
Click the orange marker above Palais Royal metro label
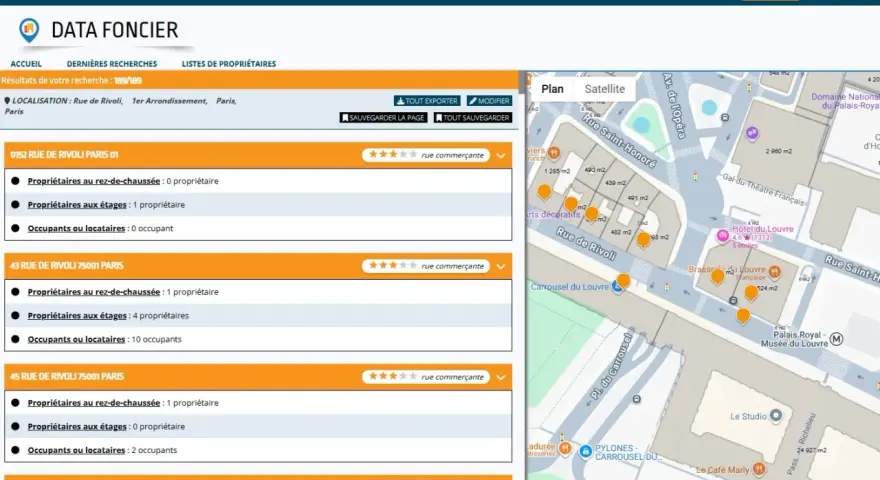tap(743, 316)
